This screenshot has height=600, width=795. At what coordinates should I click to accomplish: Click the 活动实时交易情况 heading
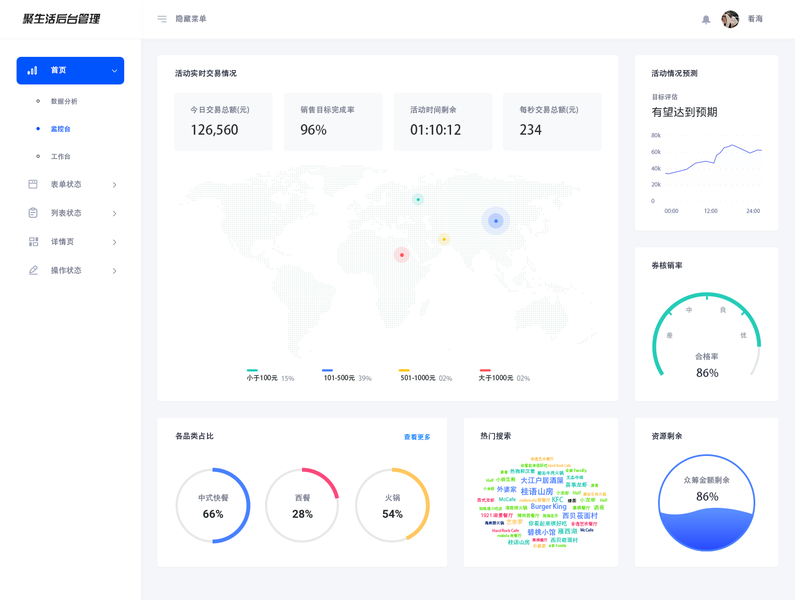pos(206,73)
